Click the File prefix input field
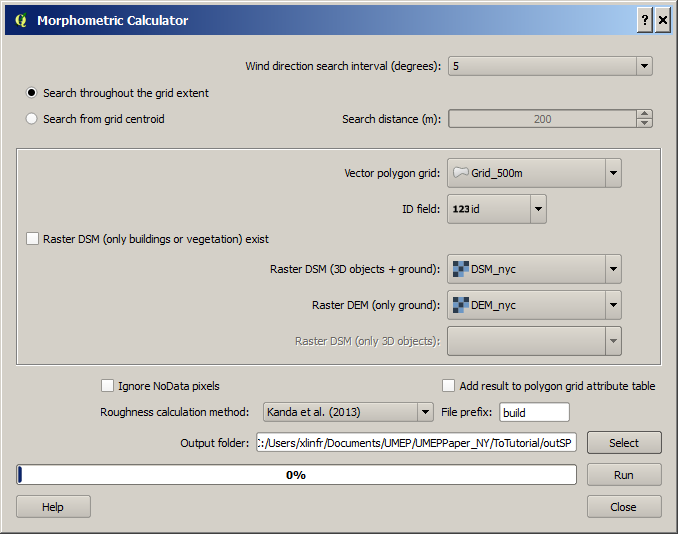678x534 pixels. point(534,412)
